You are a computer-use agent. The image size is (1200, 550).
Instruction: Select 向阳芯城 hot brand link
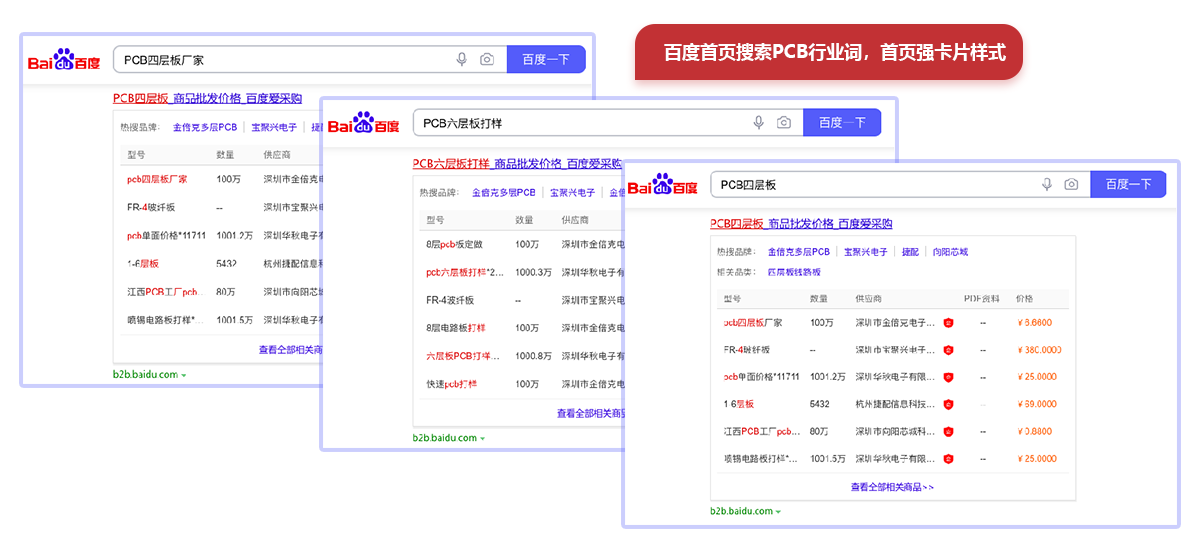[950, 252]
